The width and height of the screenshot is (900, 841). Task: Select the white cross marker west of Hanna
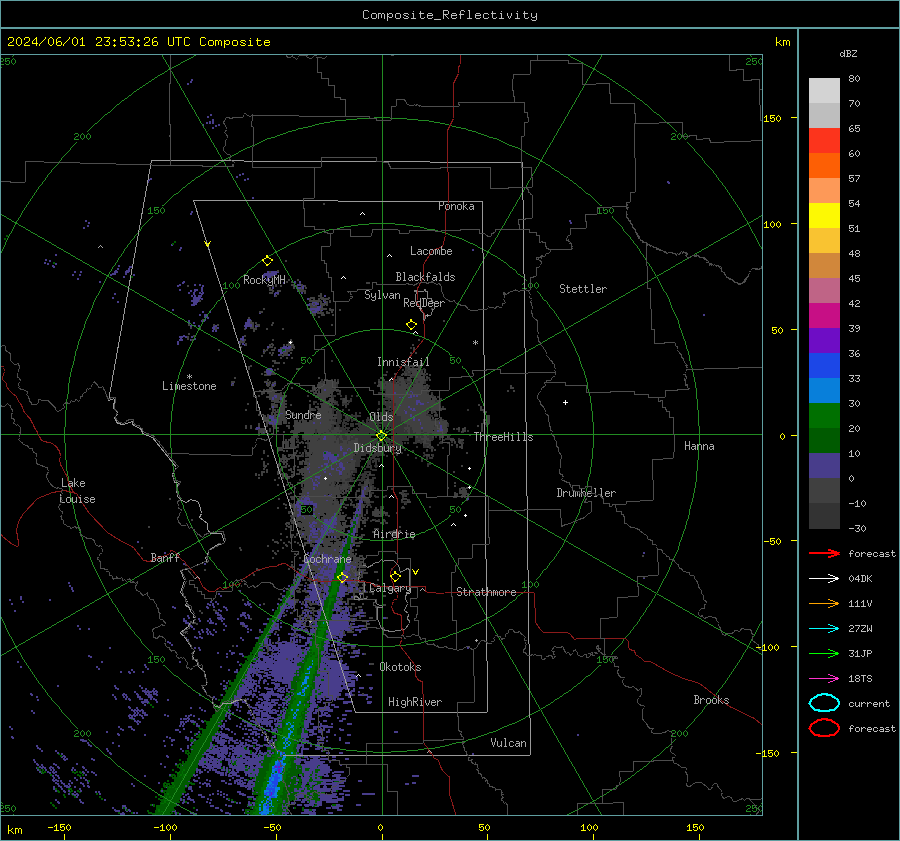pos(565,402)
